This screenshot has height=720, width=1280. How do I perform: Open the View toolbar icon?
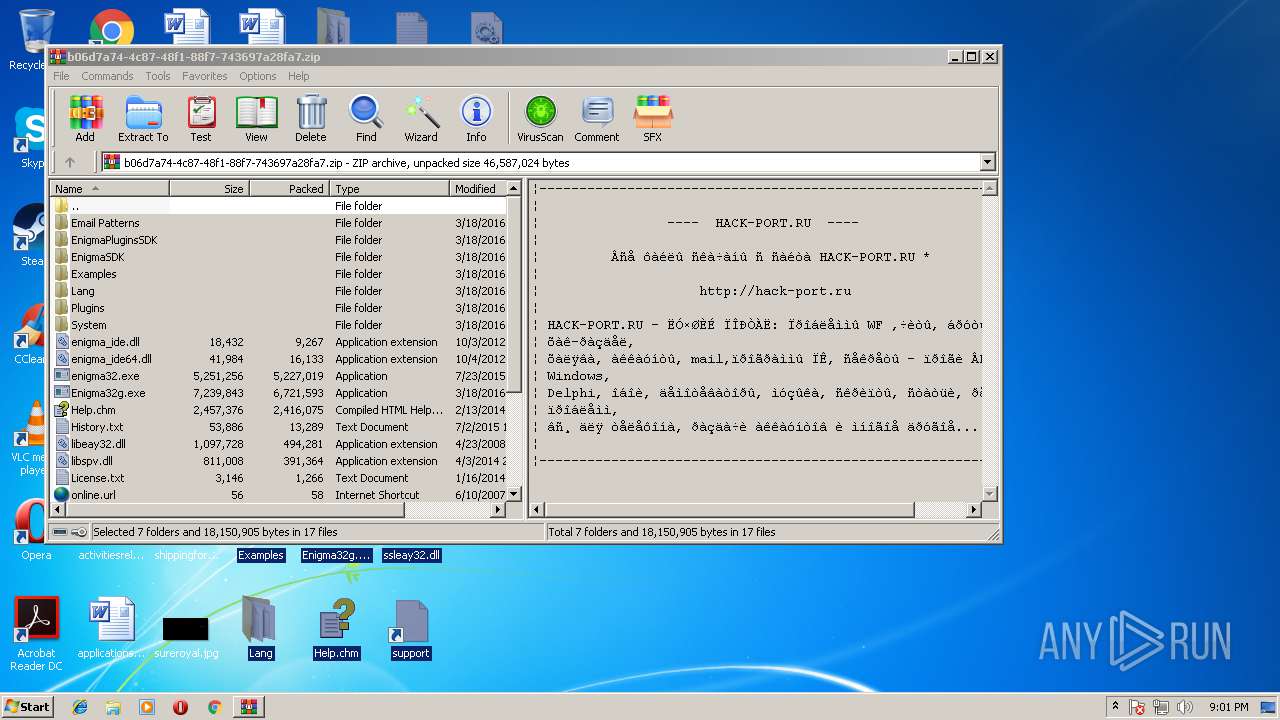[x=256, y=119]
